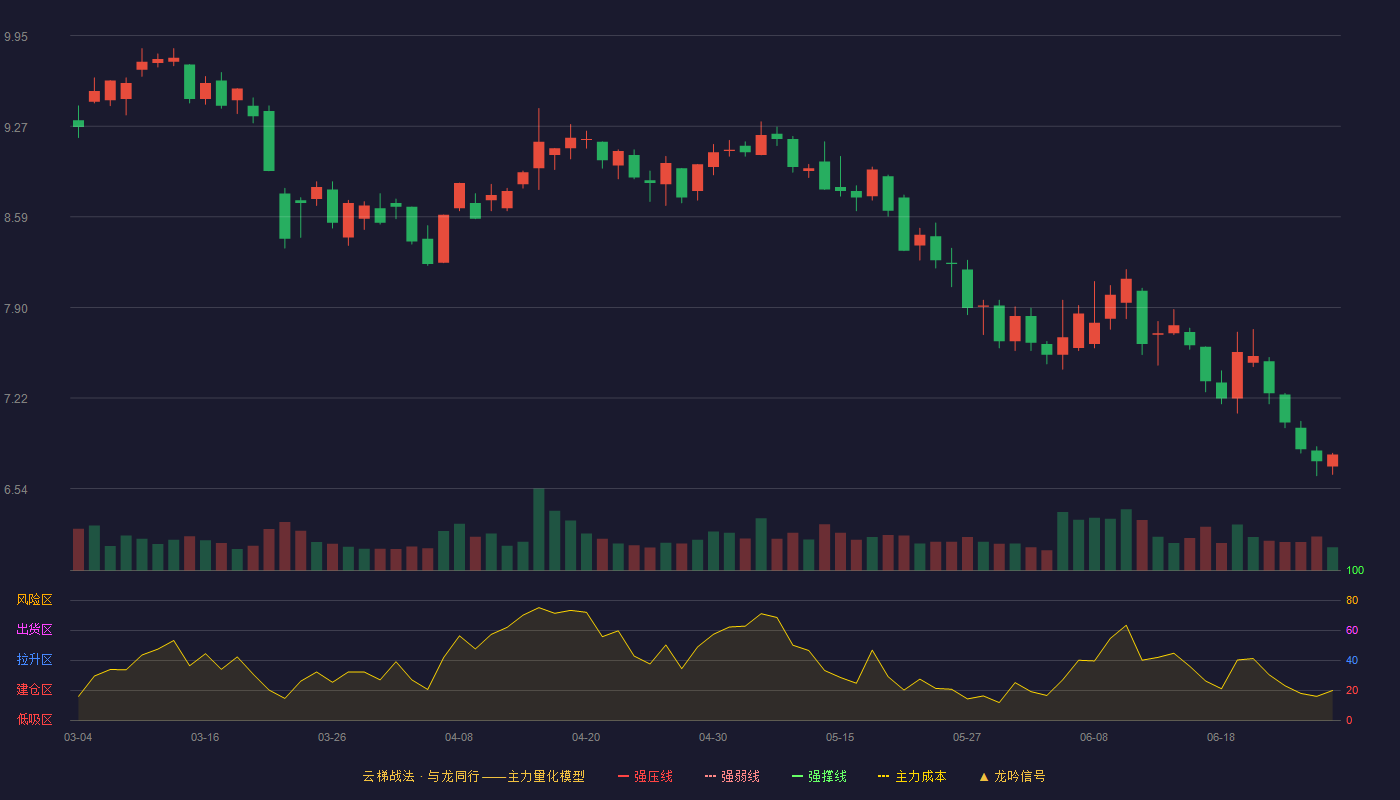The height and width of the screenshot is (800, 1400).
Task: Click the 8.59 price axis label
Action: 16,218
